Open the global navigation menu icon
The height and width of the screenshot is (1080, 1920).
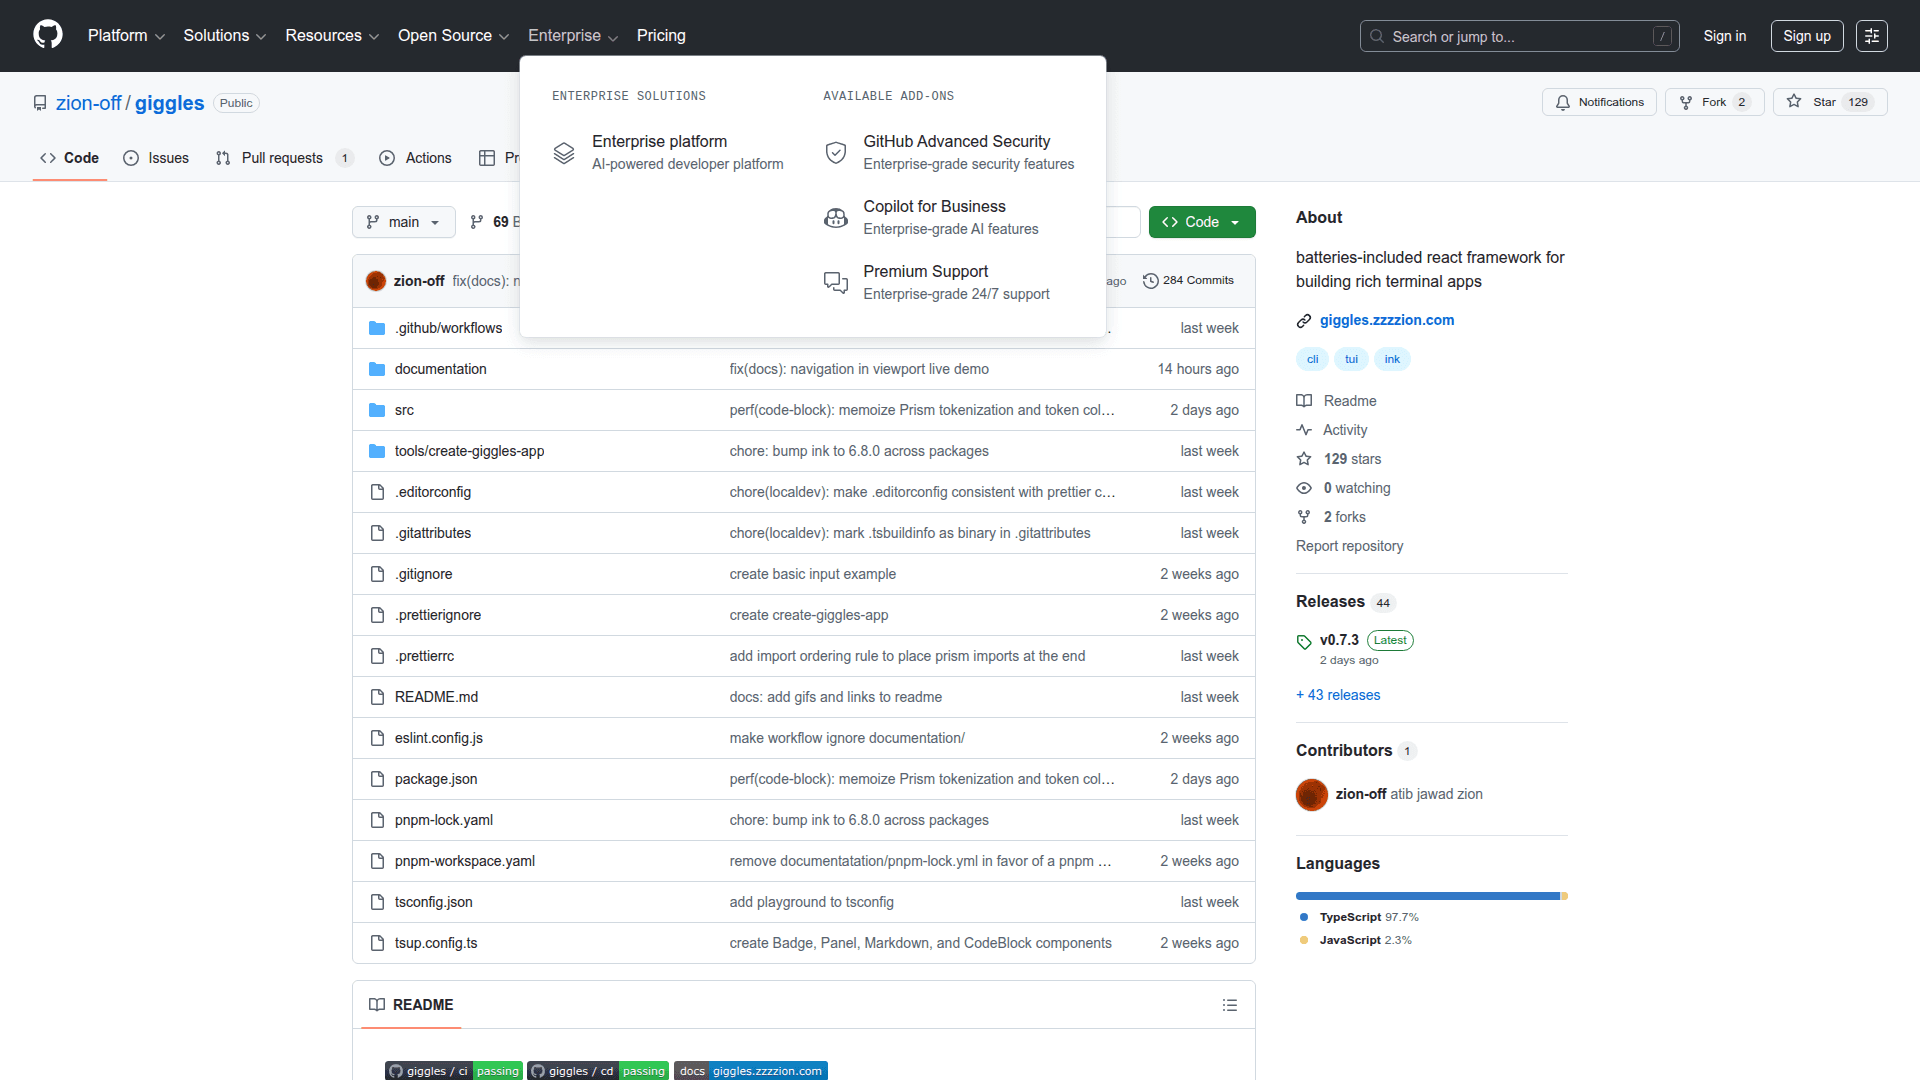point(1871,36)
